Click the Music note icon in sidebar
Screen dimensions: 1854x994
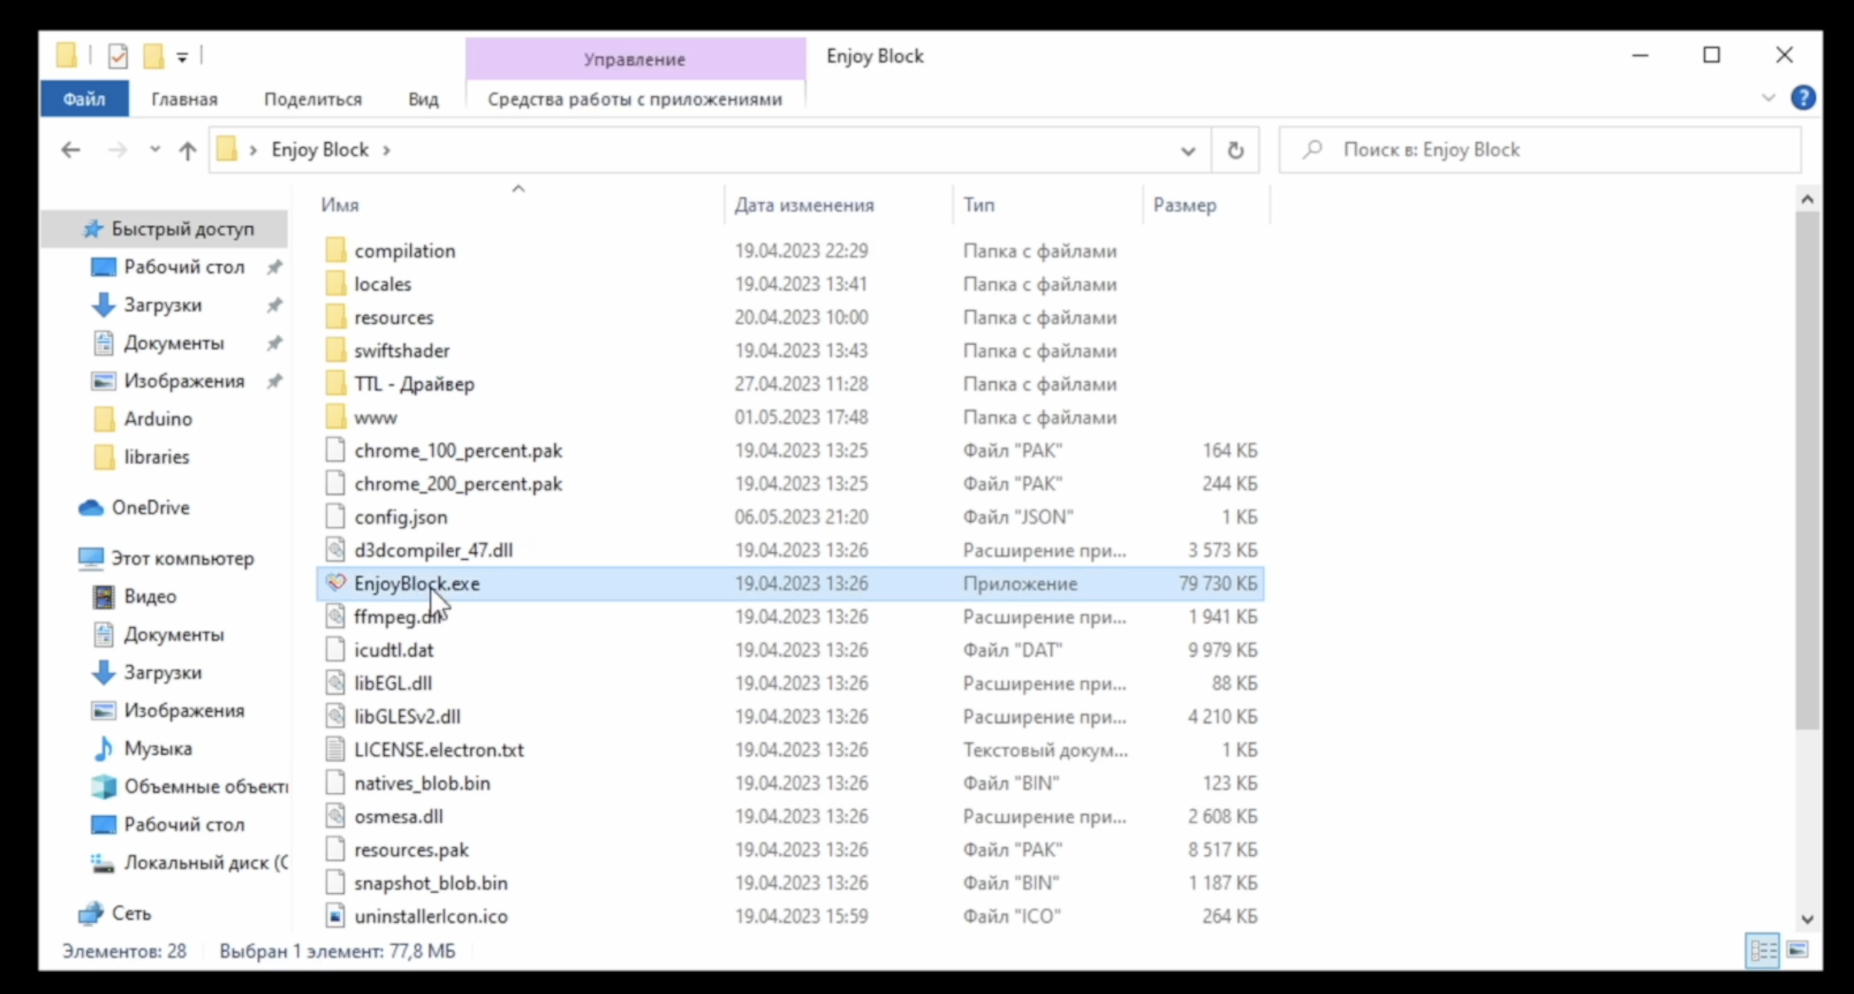[103, 748]
